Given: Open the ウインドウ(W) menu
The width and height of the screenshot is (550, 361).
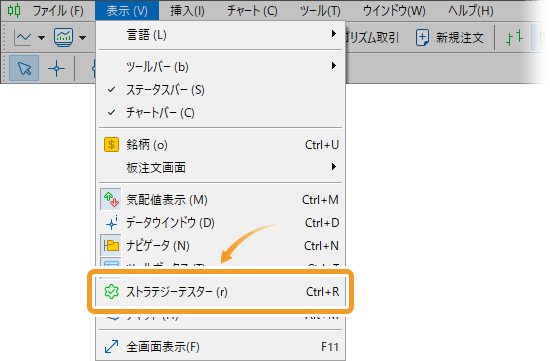Looking at the screenshot, I should 394,11.
